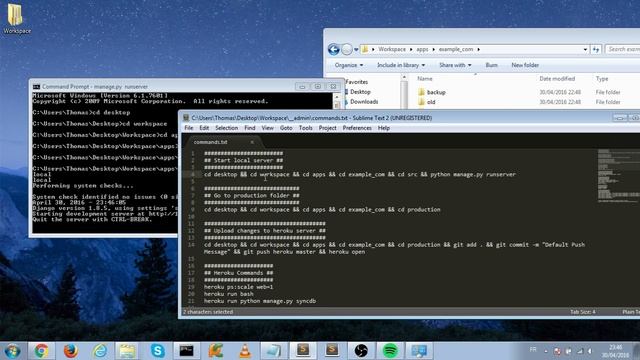Click apps in the Explorer breadcrumb
Viewport: 640px width, 360px height.
coord(422,49)
